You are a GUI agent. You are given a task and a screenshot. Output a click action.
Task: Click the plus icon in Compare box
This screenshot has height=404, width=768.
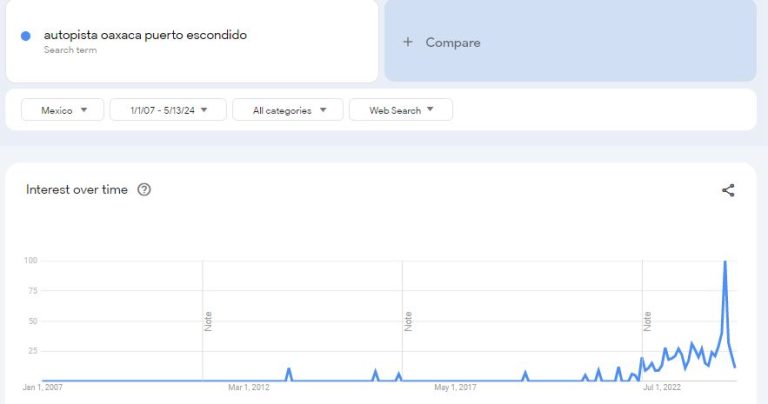(x=408, y=42)
